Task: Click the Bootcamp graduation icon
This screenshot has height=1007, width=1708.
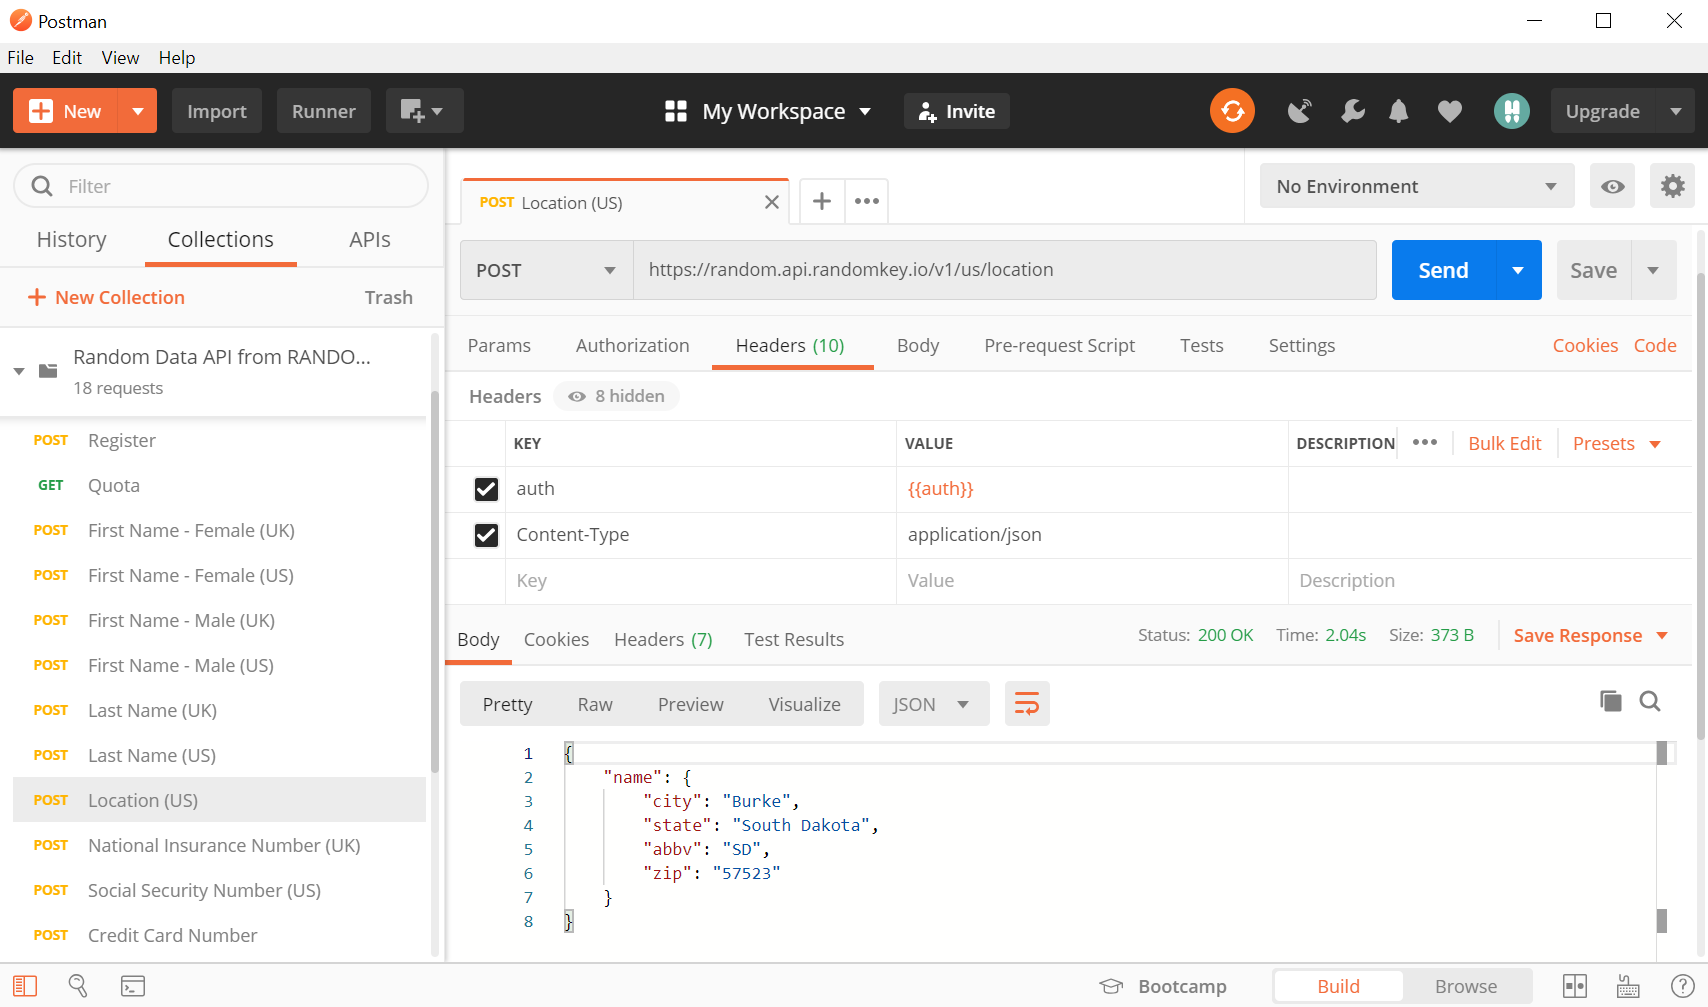Action: [x=1111, y=986]
